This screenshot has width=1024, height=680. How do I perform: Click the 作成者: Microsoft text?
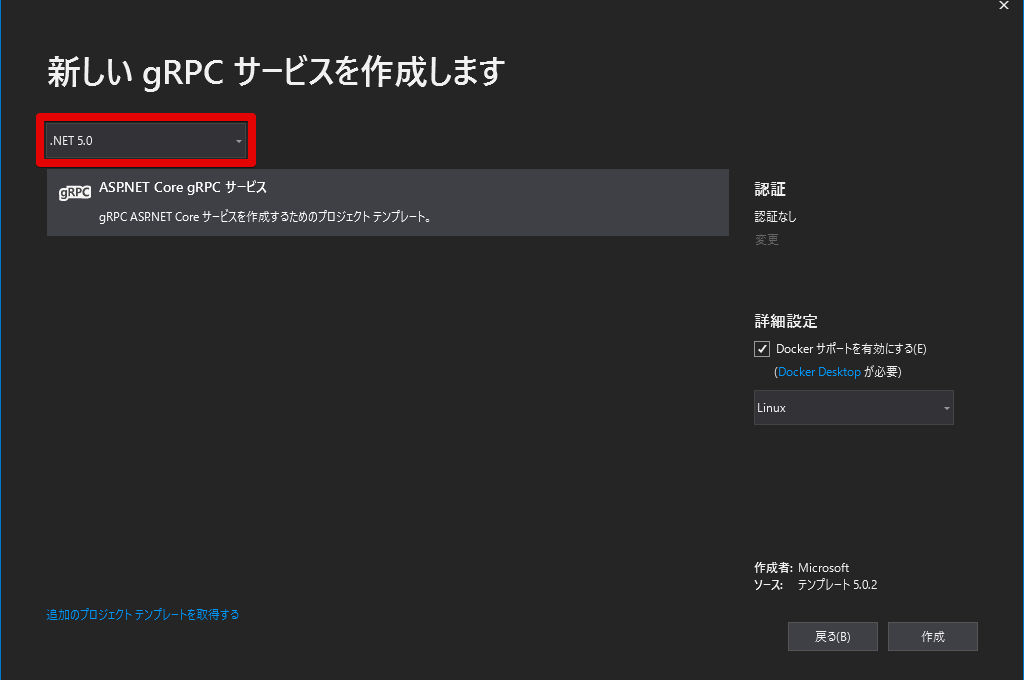coord(801,568)
